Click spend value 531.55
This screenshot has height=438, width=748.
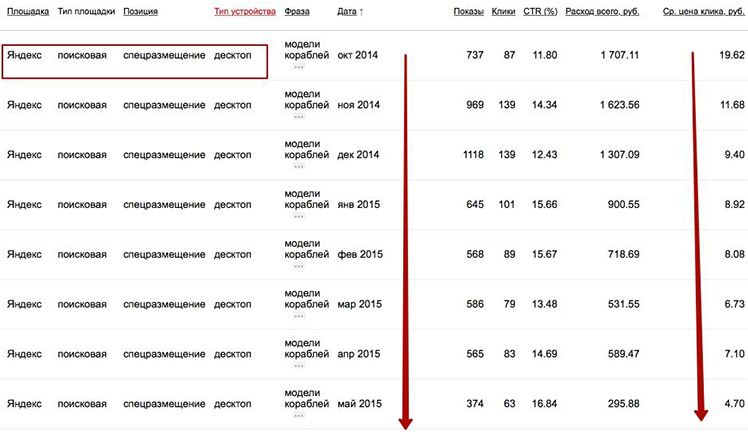point(623,304)
